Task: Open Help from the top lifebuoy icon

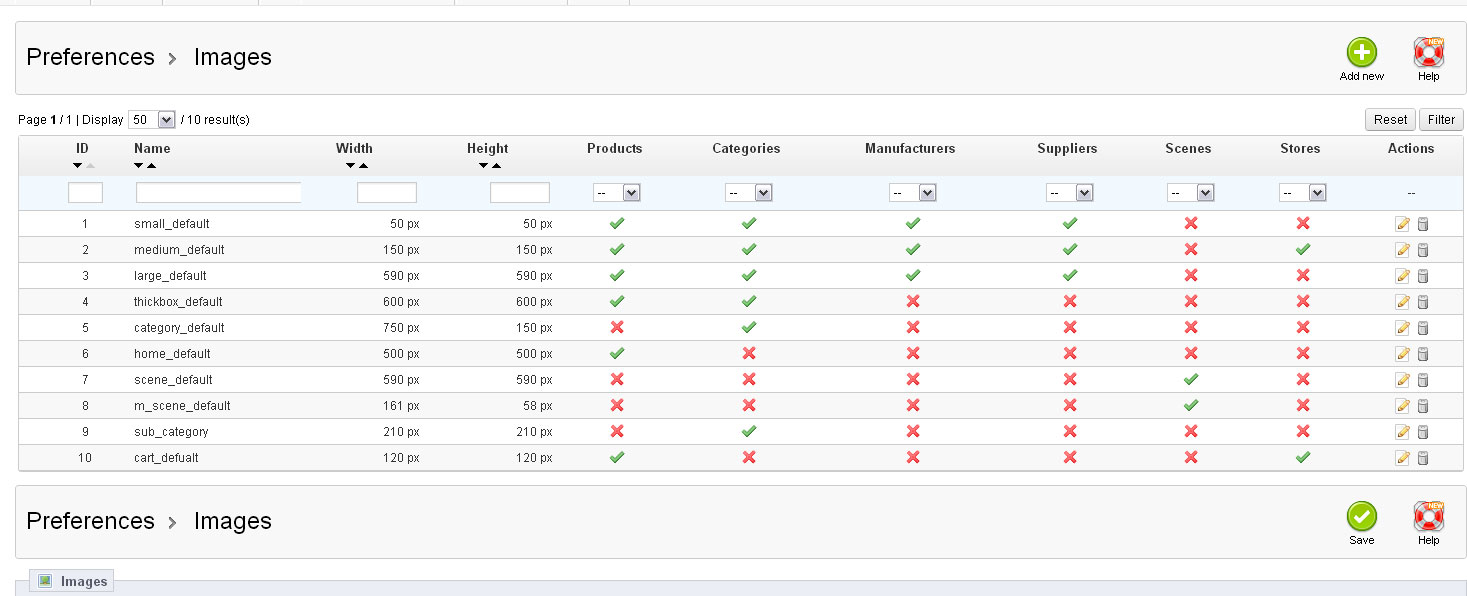Action: pos(1428,53)
